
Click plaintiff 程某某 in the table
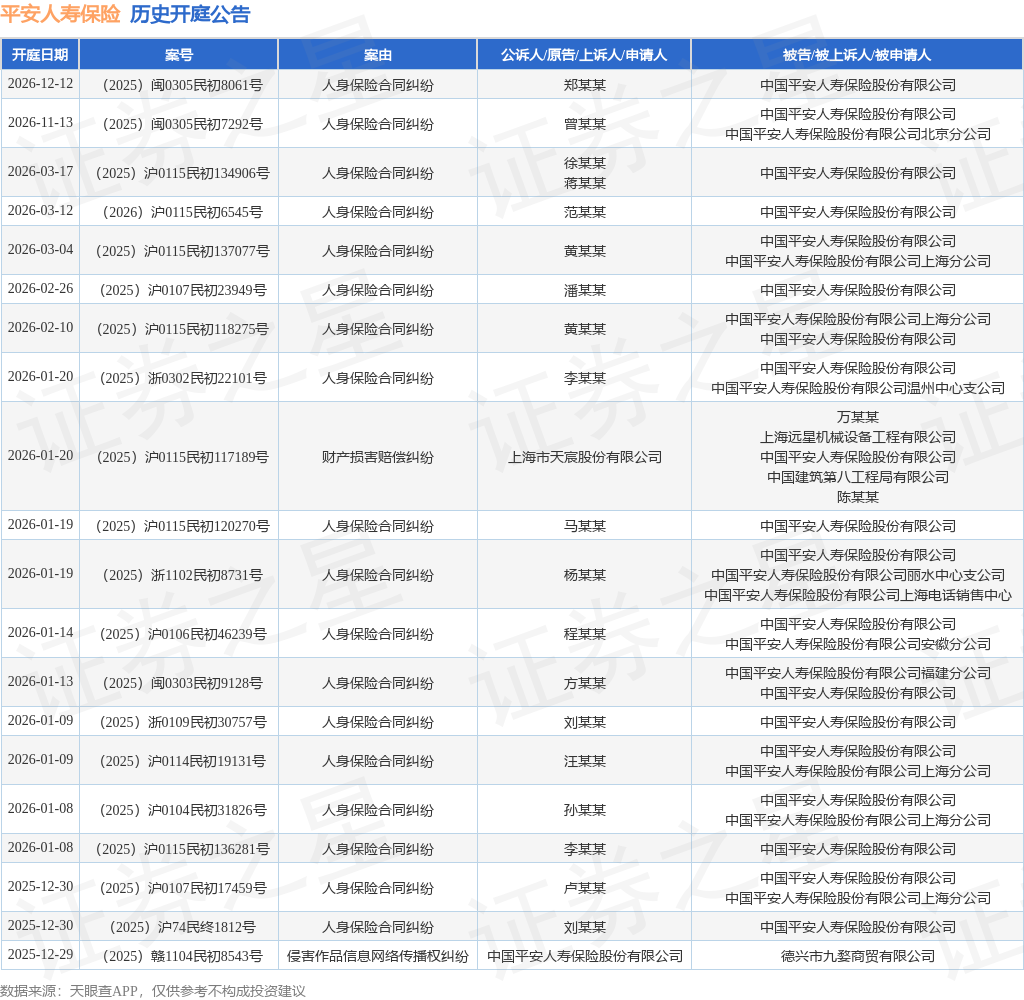tap(584, 634)
